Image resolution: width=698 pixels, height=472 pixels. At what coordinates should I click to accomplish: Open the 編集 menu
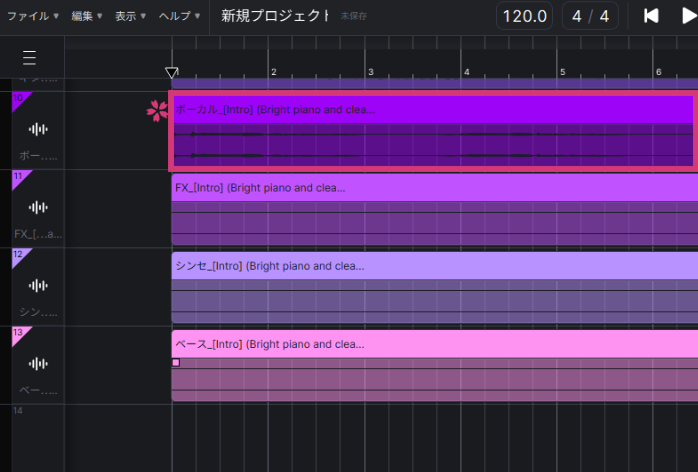coord(88,16)
